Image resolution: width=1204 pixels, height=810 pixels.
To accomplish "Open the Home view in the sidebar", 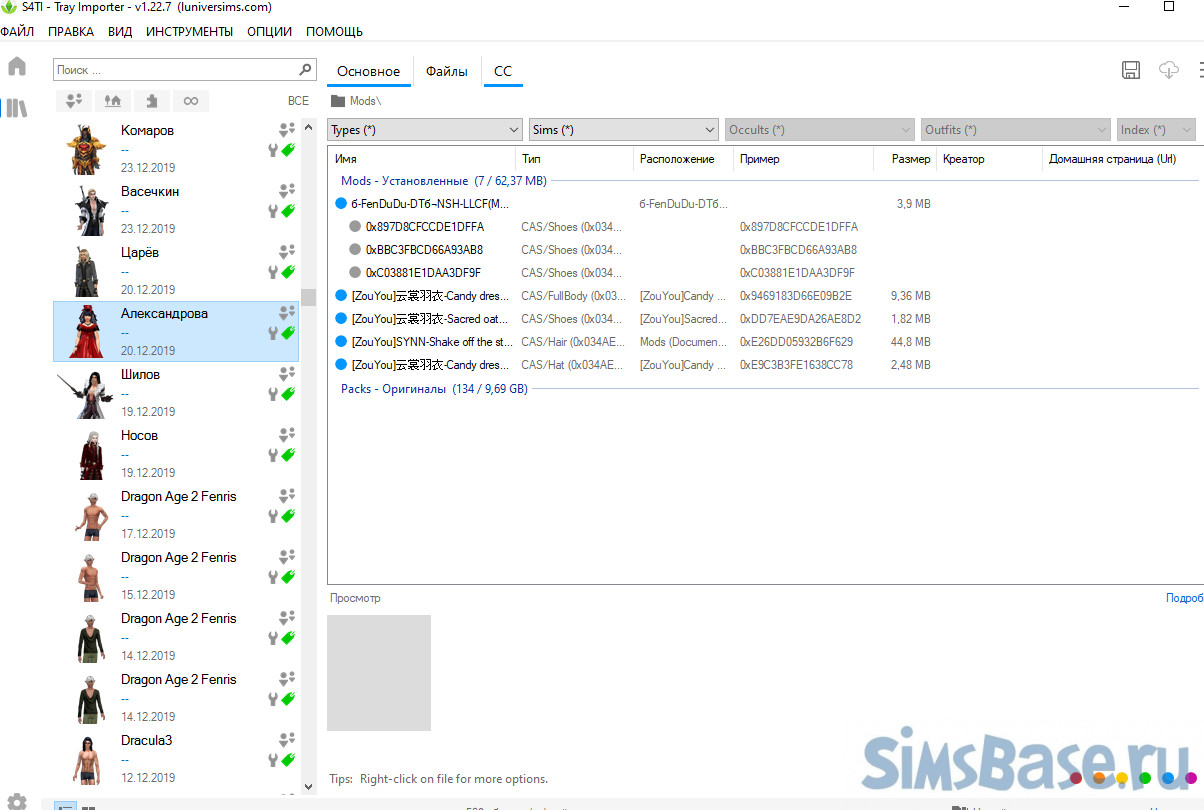I will point(17,67).
